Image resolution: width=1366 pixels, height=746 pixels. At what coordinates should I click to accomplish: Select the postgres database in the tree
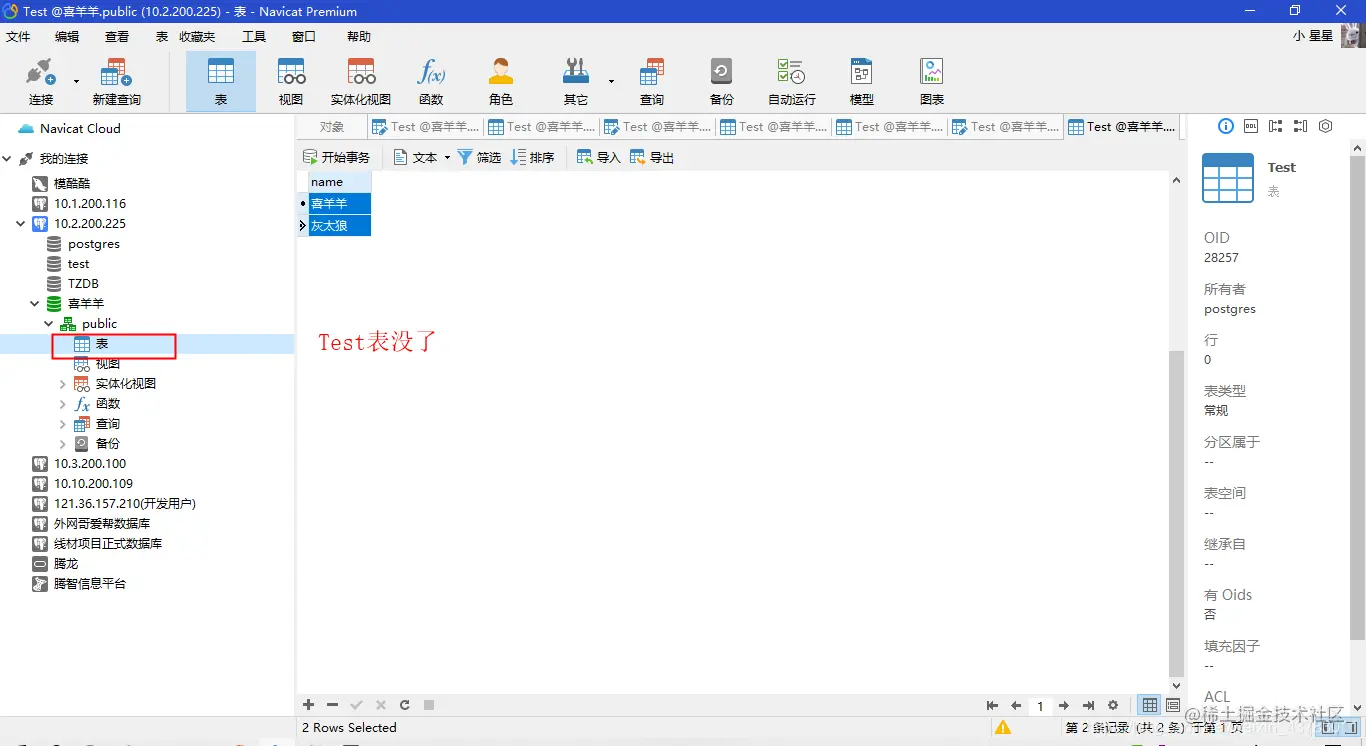(94, 243)
